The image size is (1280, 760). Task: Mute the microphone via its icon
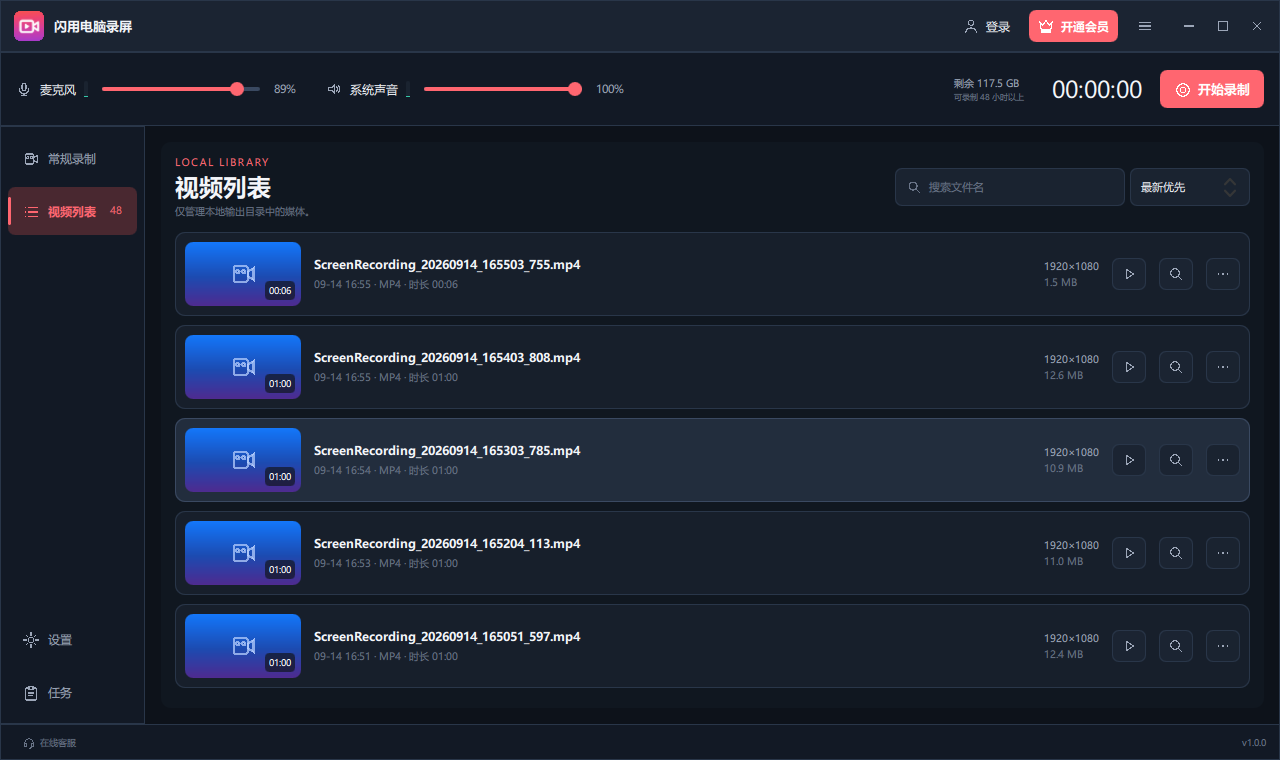pos(24,90)
